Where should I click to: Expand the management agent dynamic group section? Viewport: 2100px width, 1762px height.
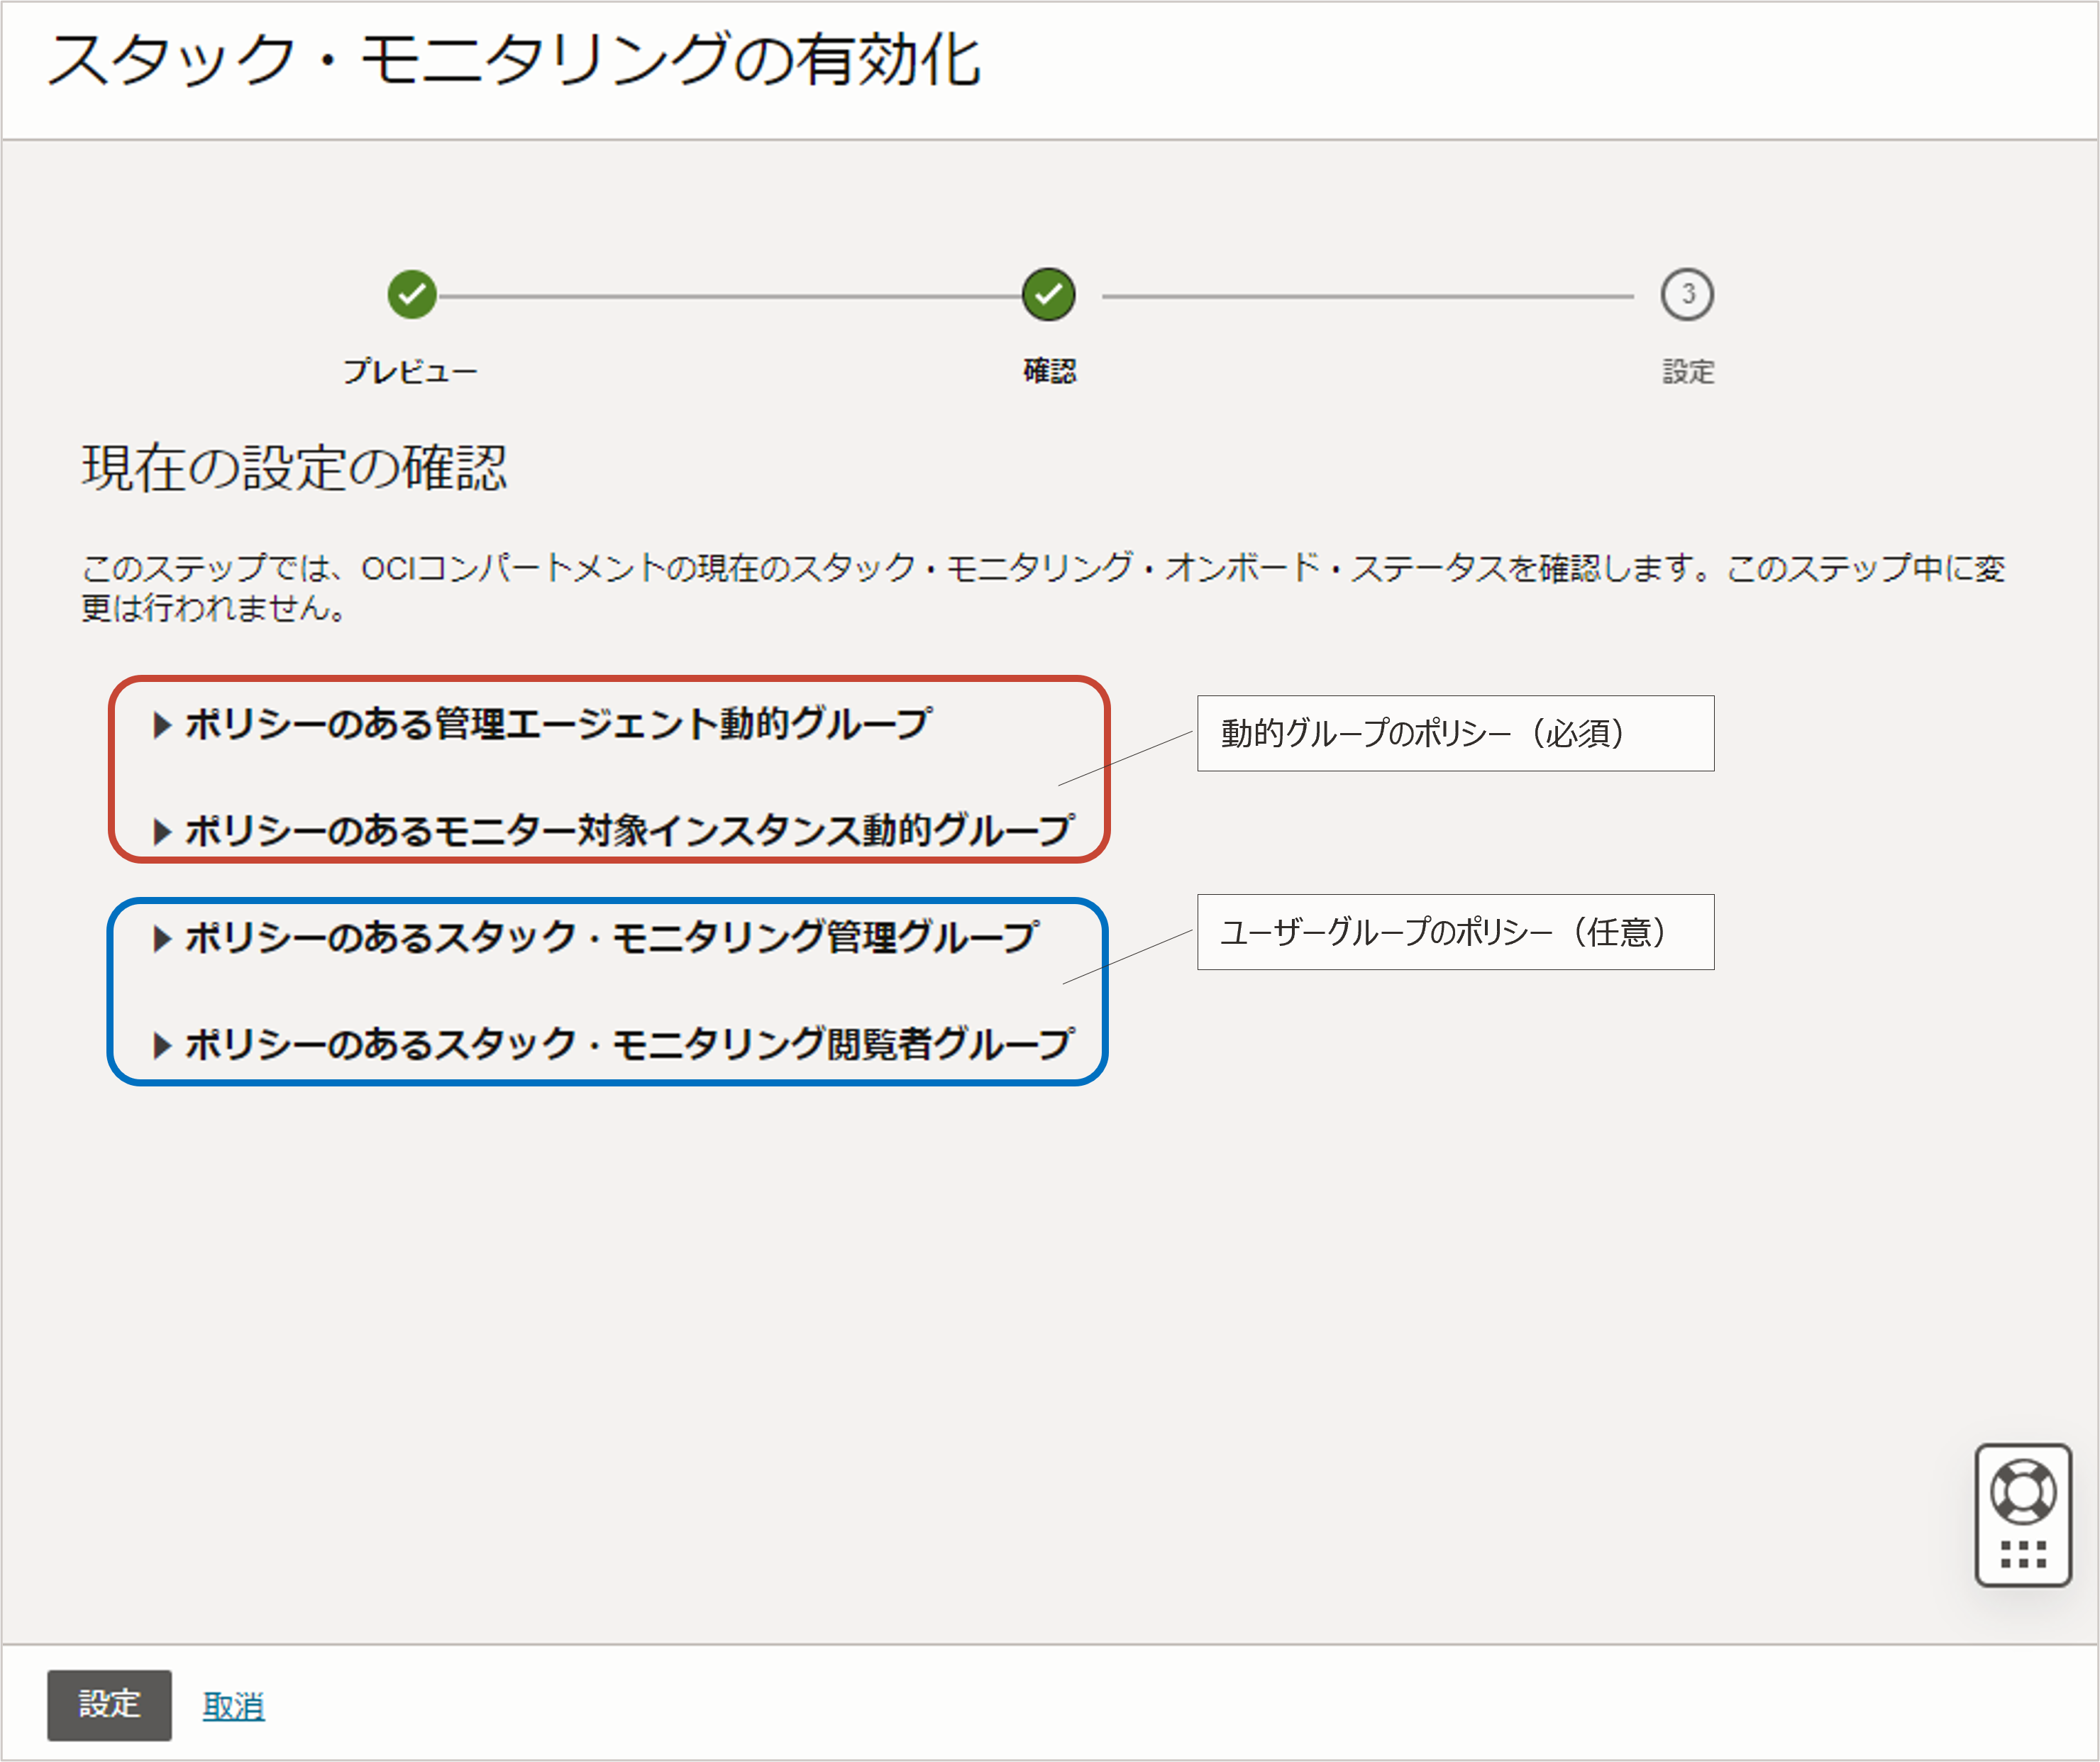[558, 724]
